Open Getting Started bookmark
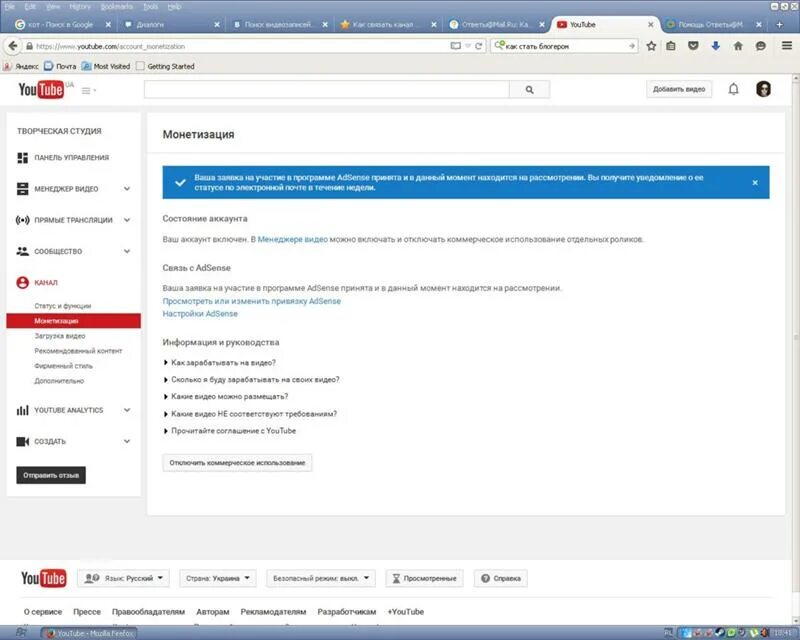 pyautogui.click(x=165, y=66)
